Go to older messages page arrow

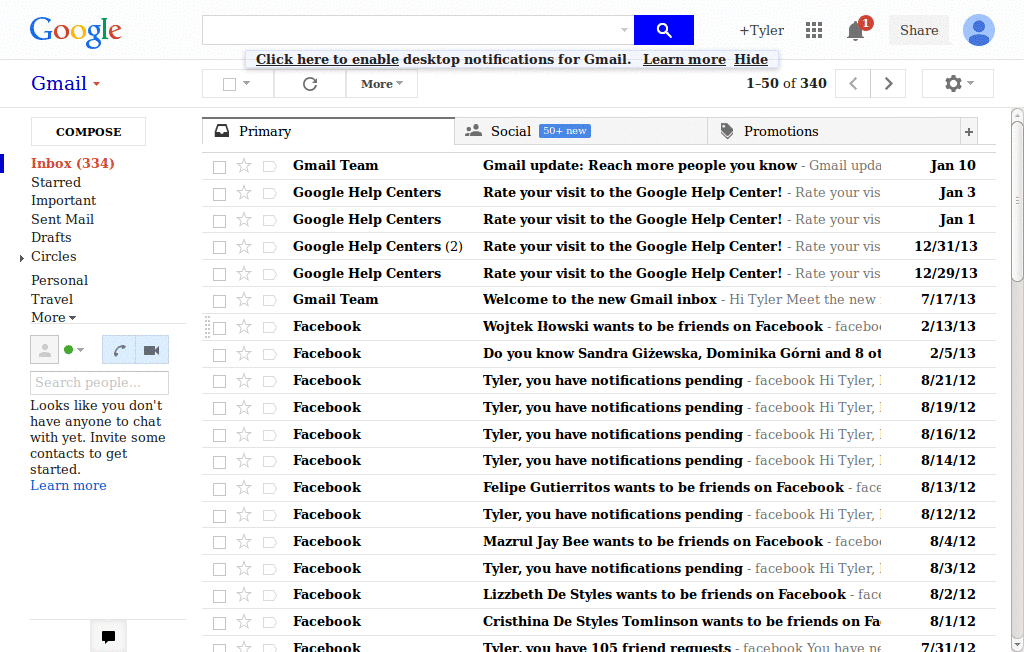[x=888, y=84]
